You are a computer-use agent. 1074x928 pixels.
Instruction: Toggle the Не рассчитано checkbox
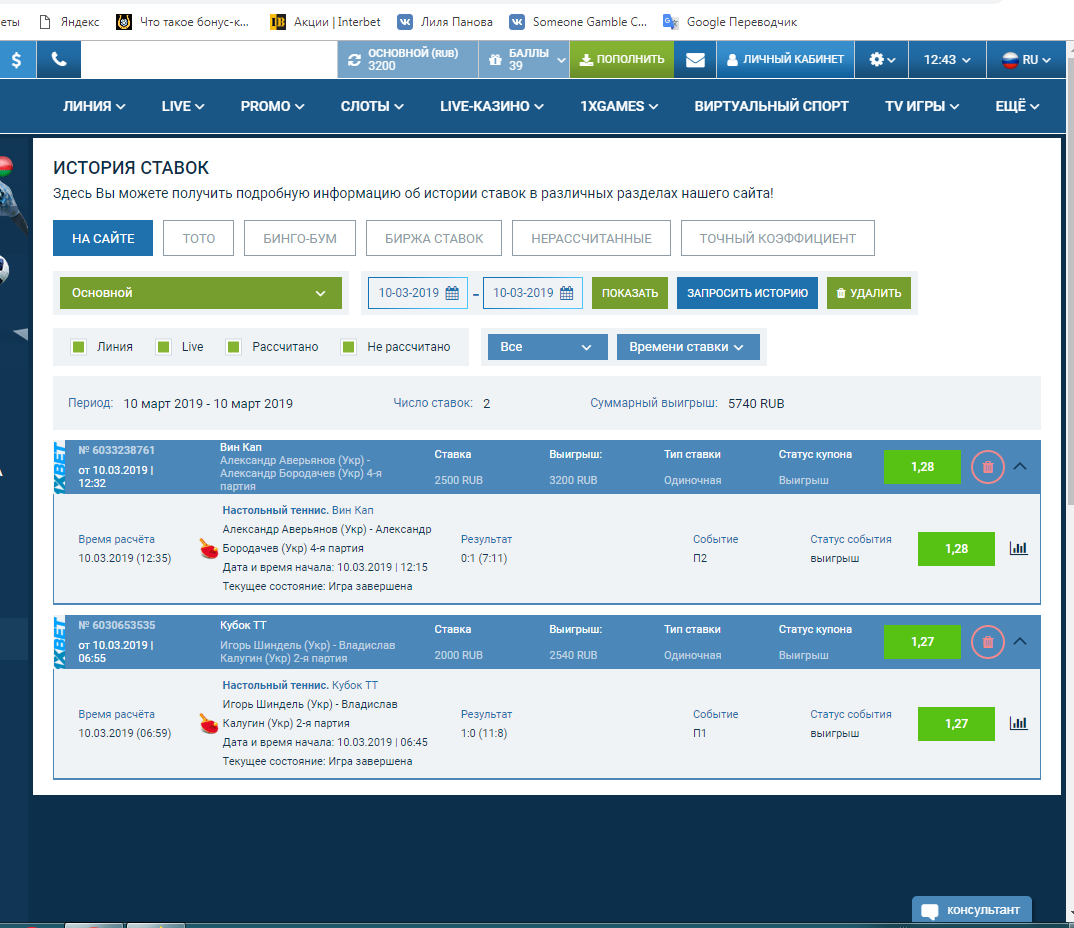[349, 347]
